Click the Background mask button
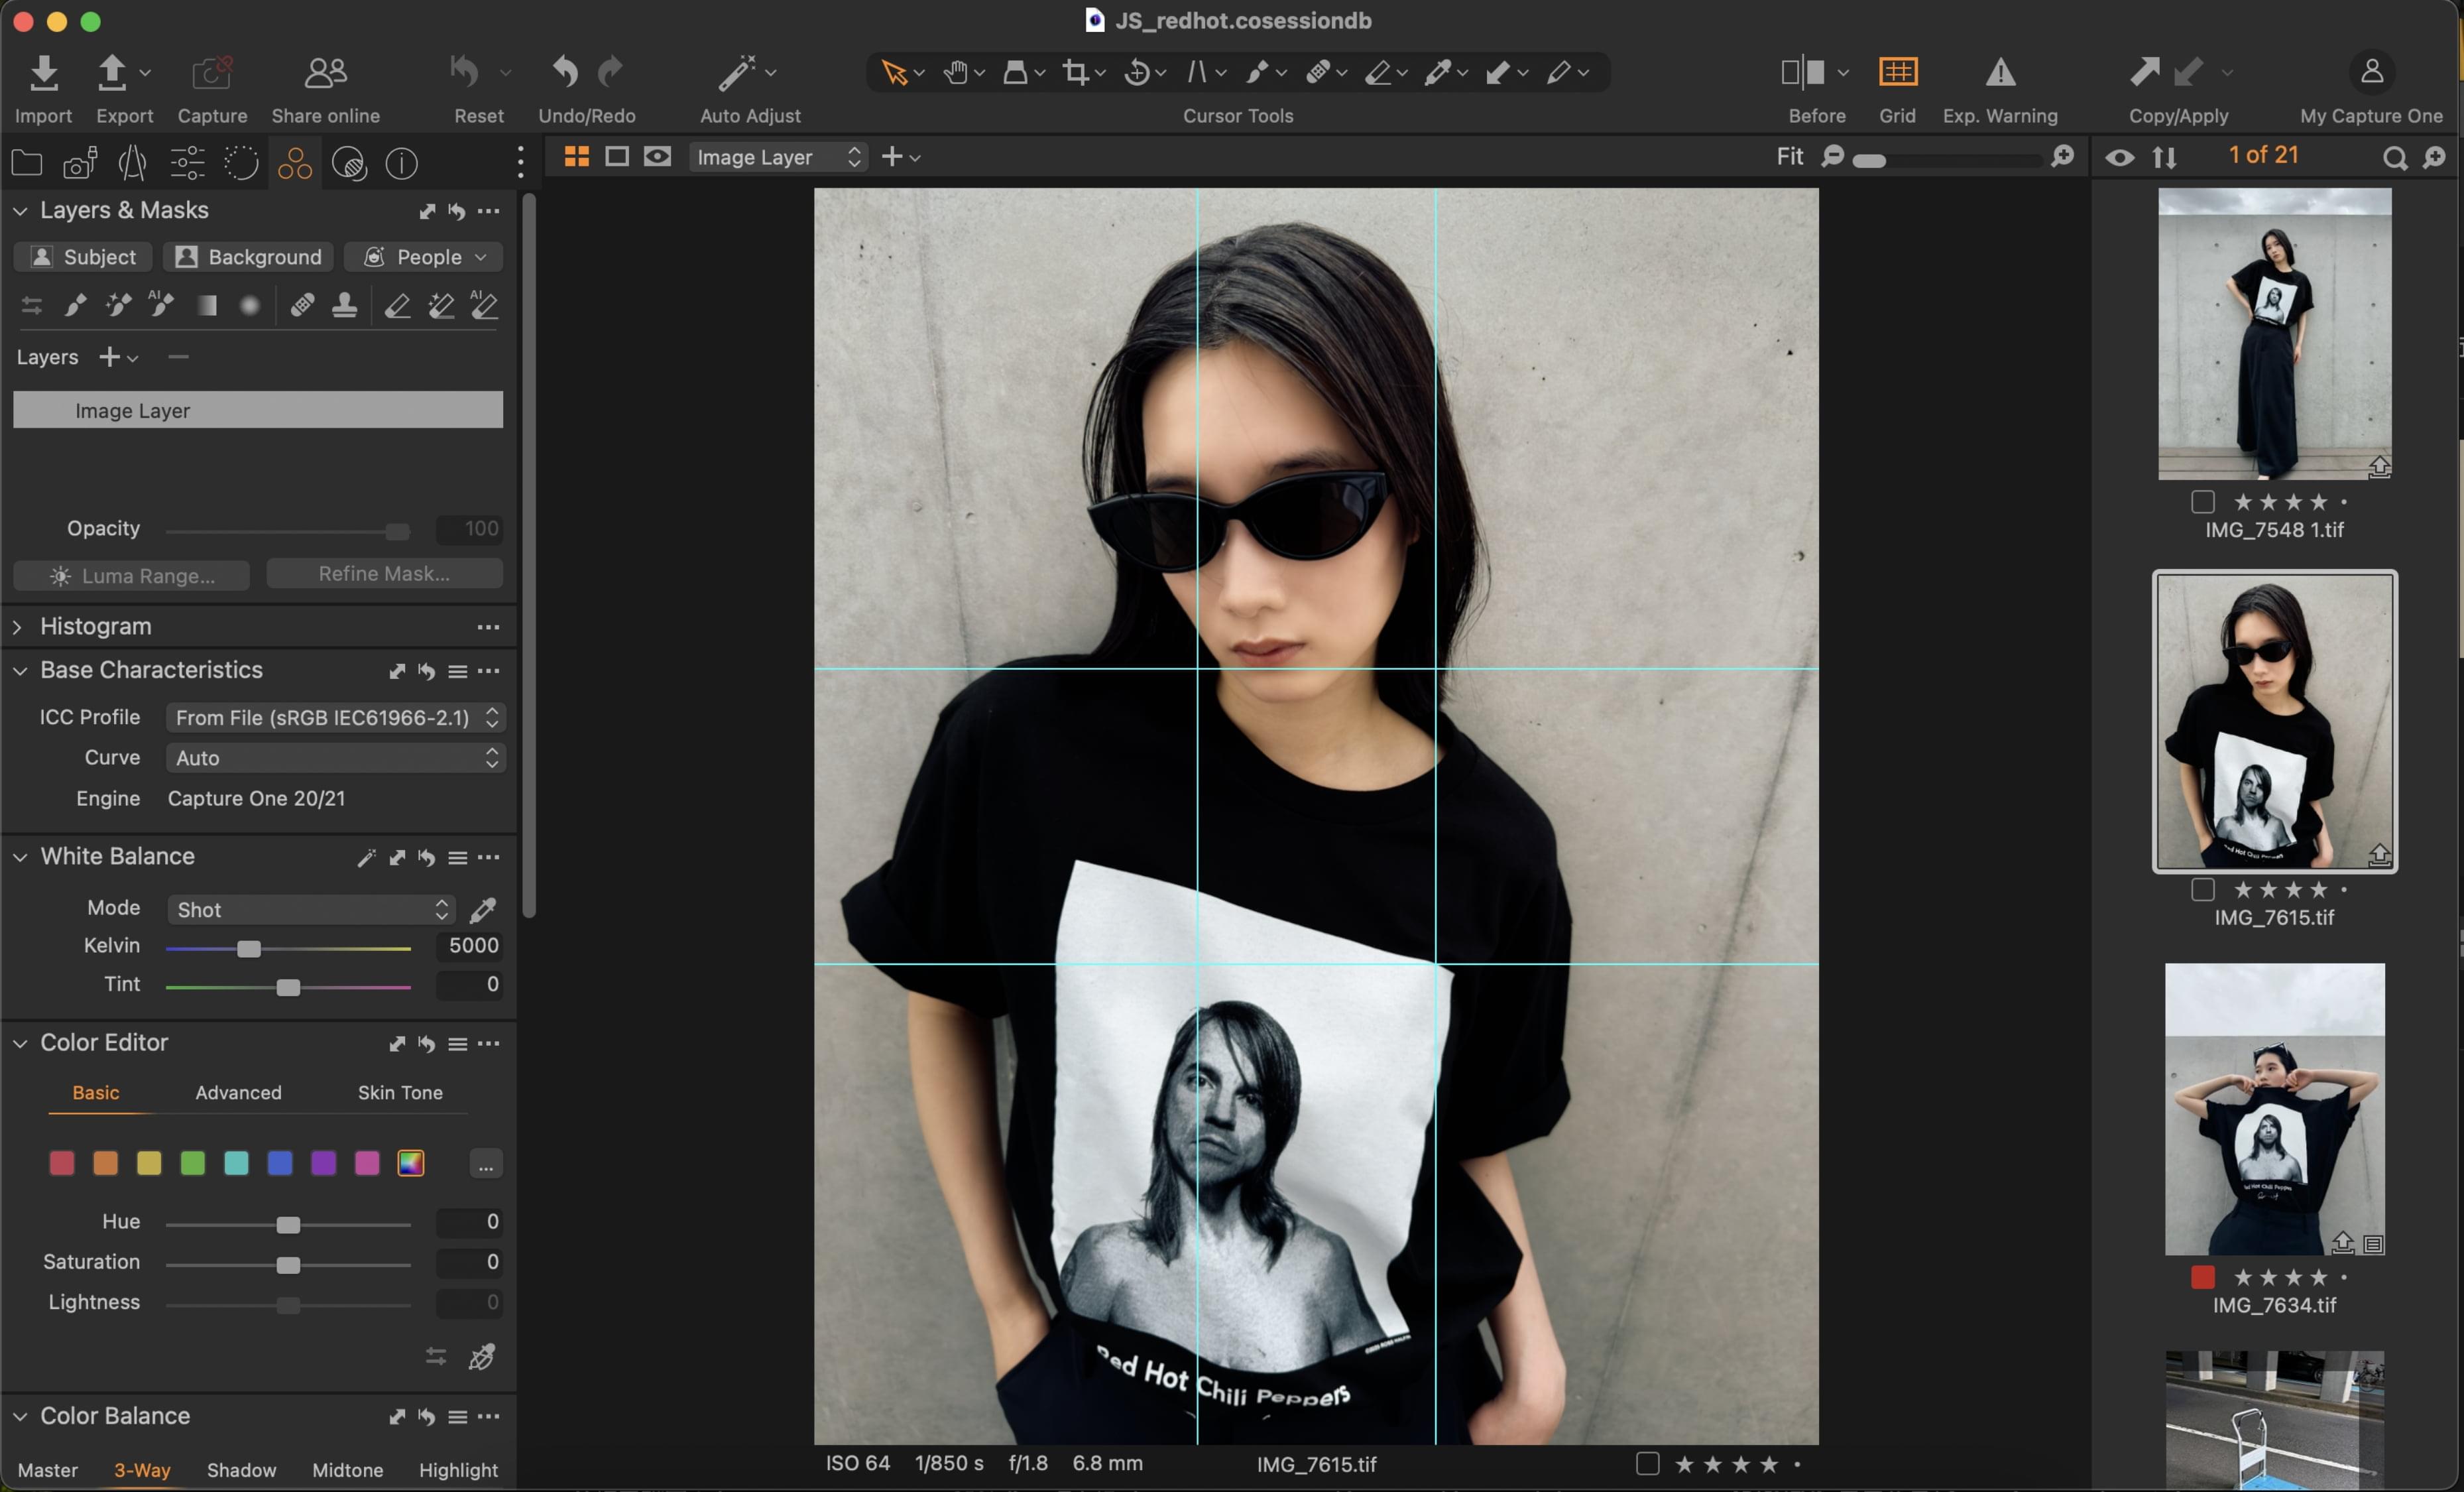The width and height of the screenshot is (2464, 1492). (248, 257)
